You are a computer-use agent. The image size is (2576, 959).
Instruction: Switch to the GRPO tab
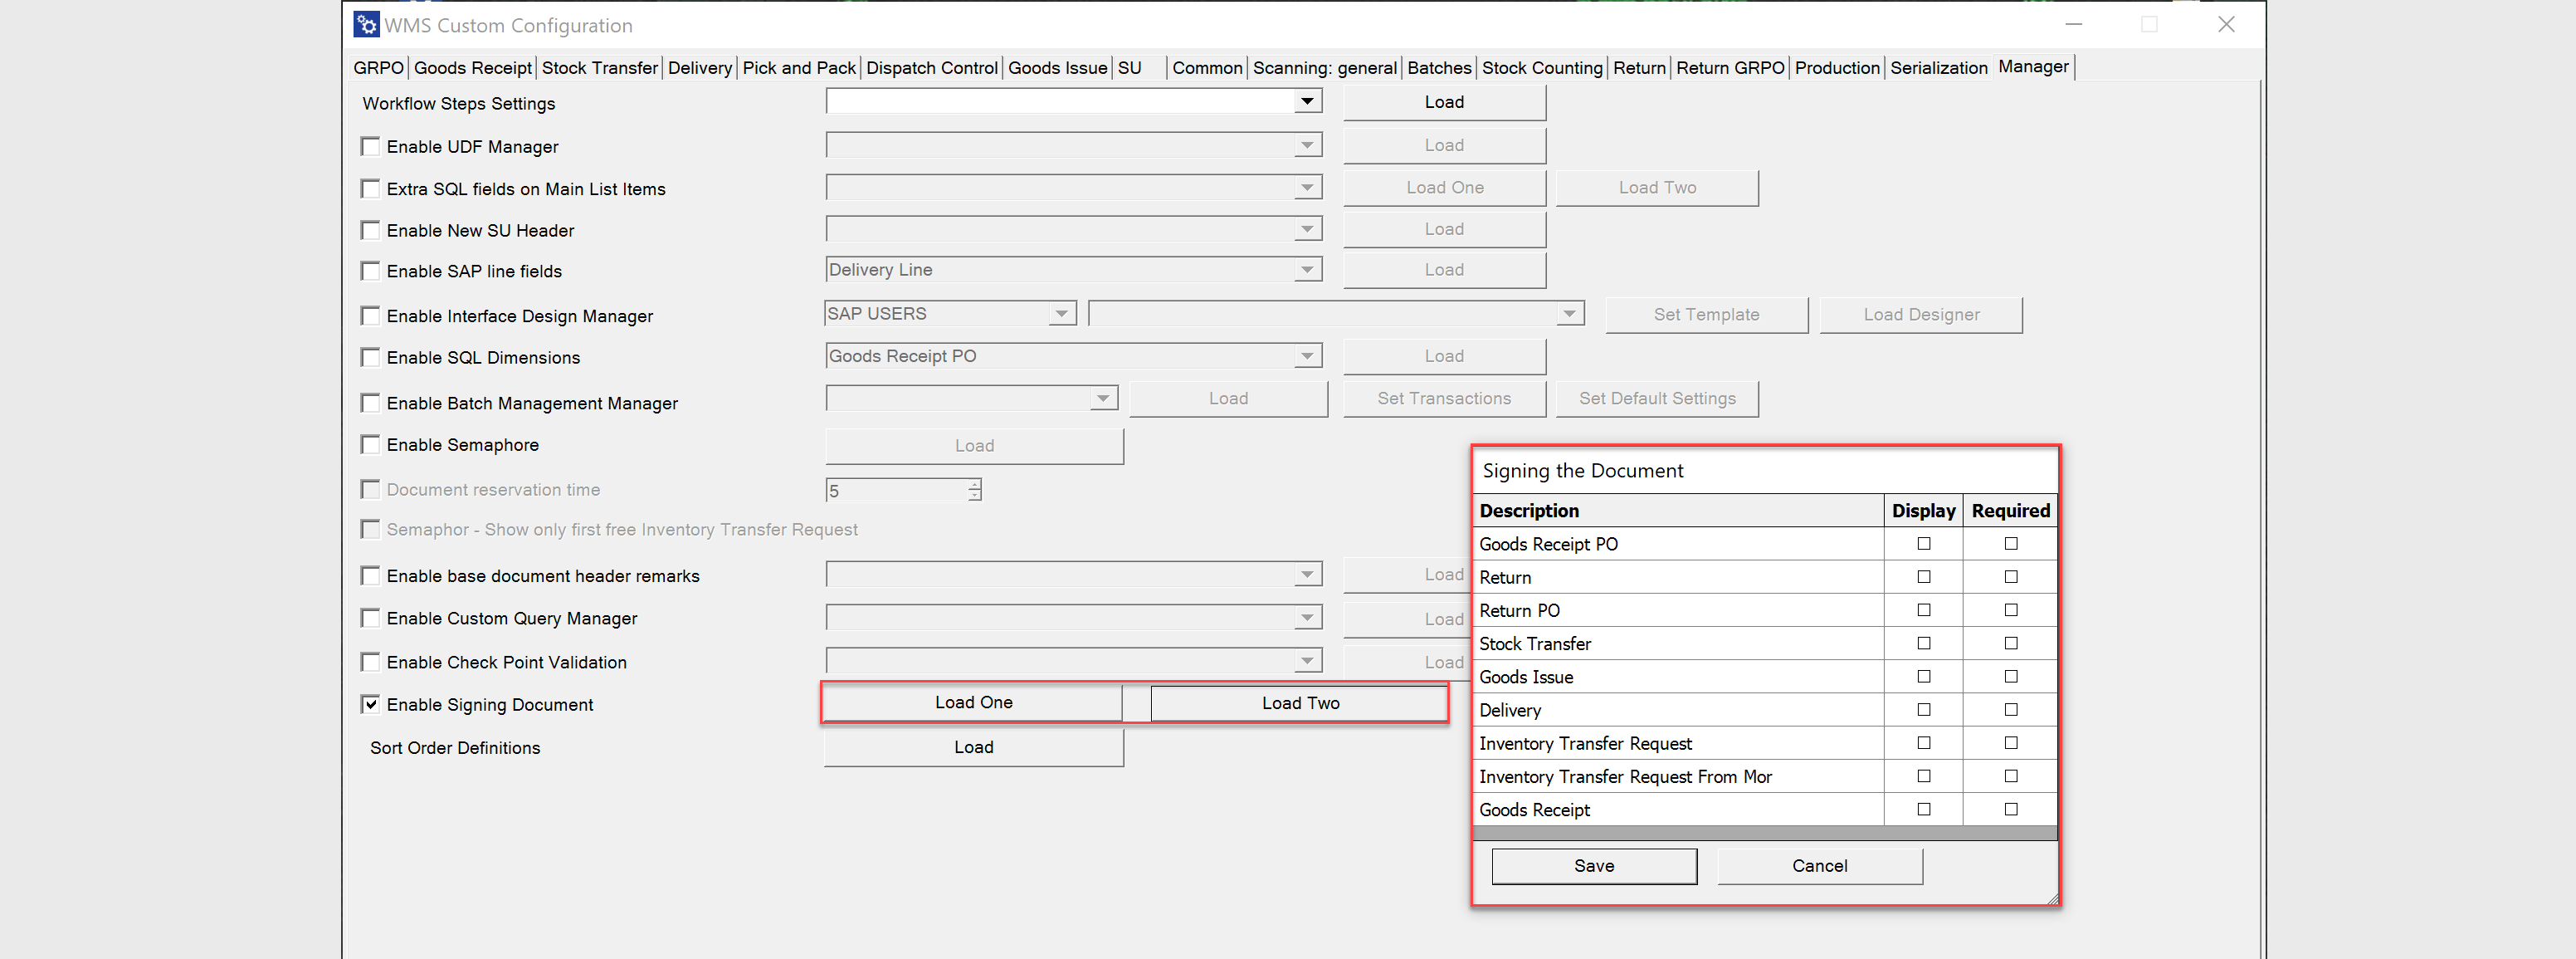378,67
